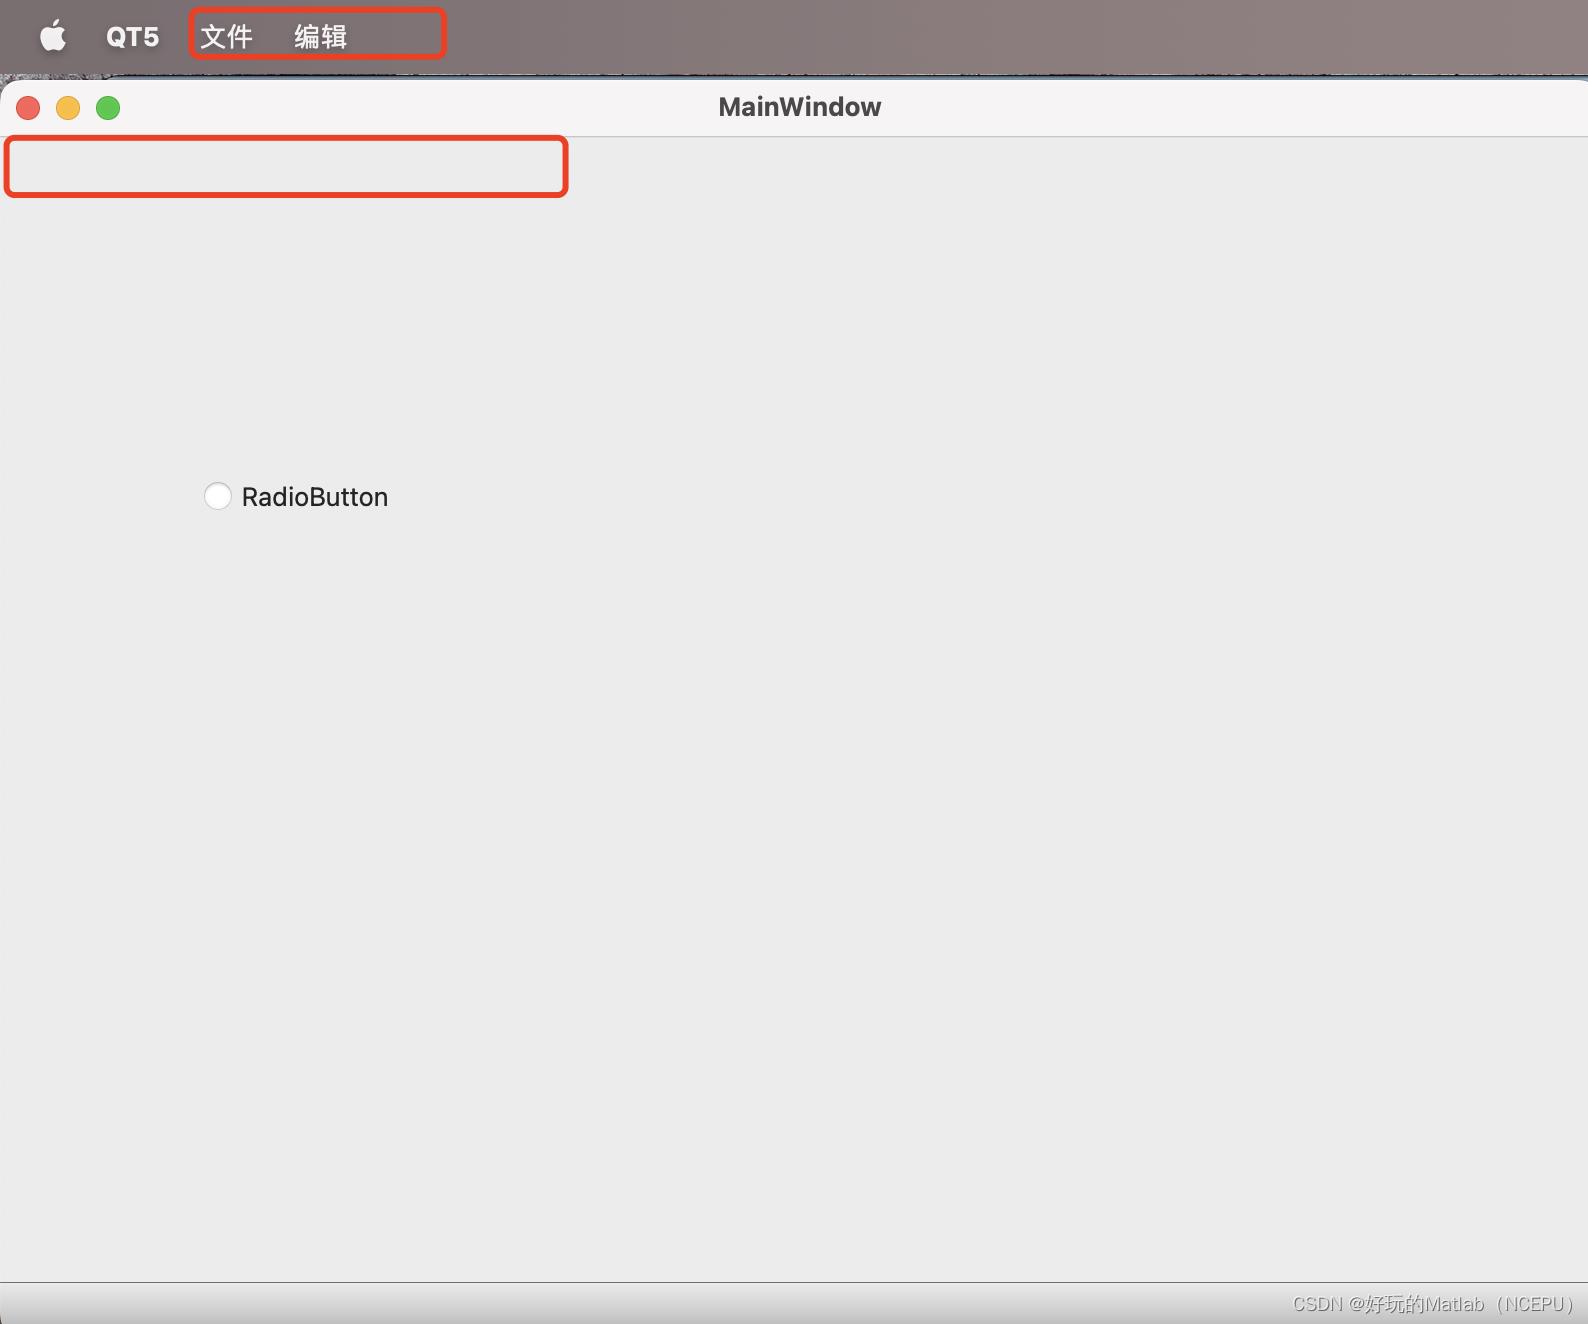Viewport: 1588px width, 1324px height.
Task: Close the MainWindow window
Action: tap(28, 108)
